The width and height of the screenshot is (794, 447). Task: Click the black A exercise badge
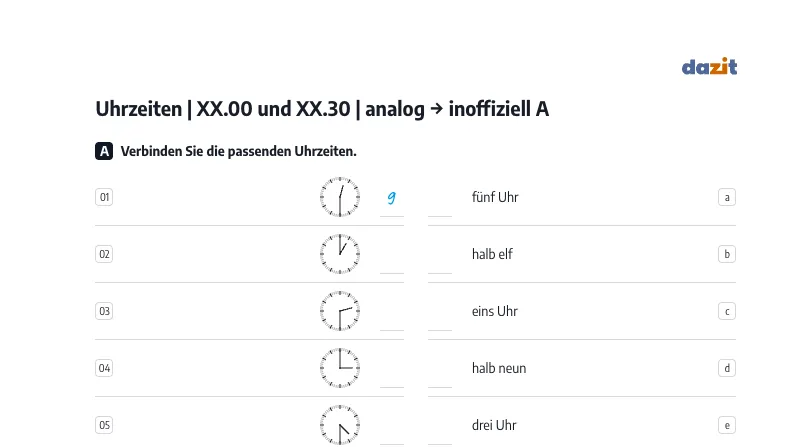(104, 151)
